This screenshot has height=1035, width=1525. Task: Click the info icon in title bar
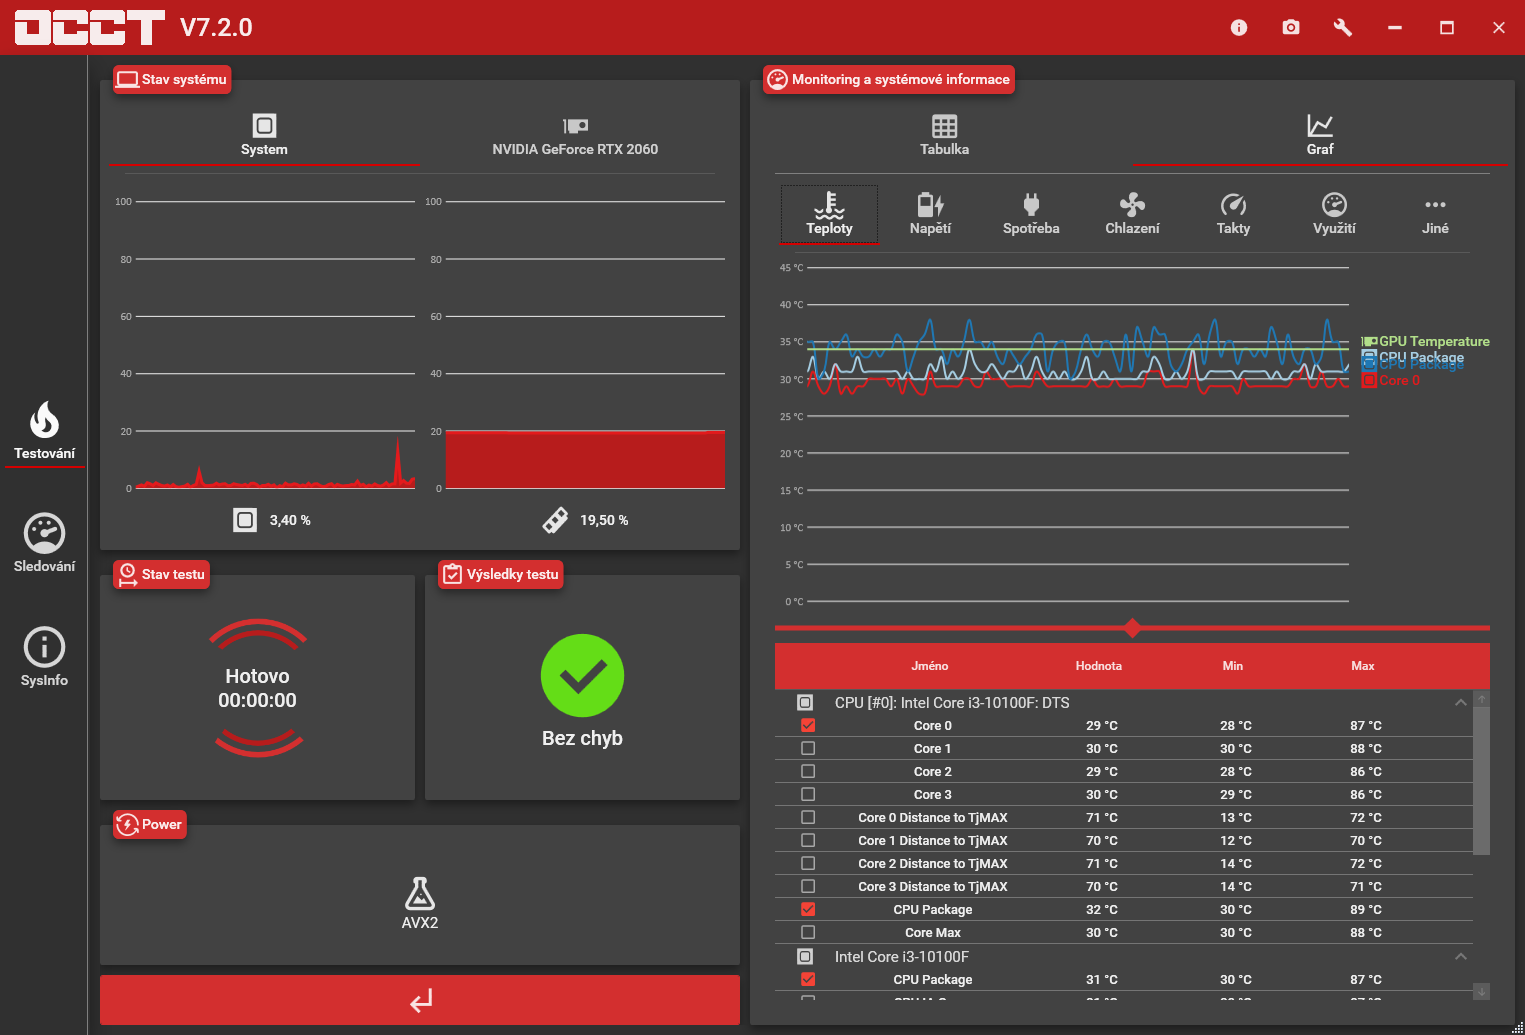[x=1239, y=27]
